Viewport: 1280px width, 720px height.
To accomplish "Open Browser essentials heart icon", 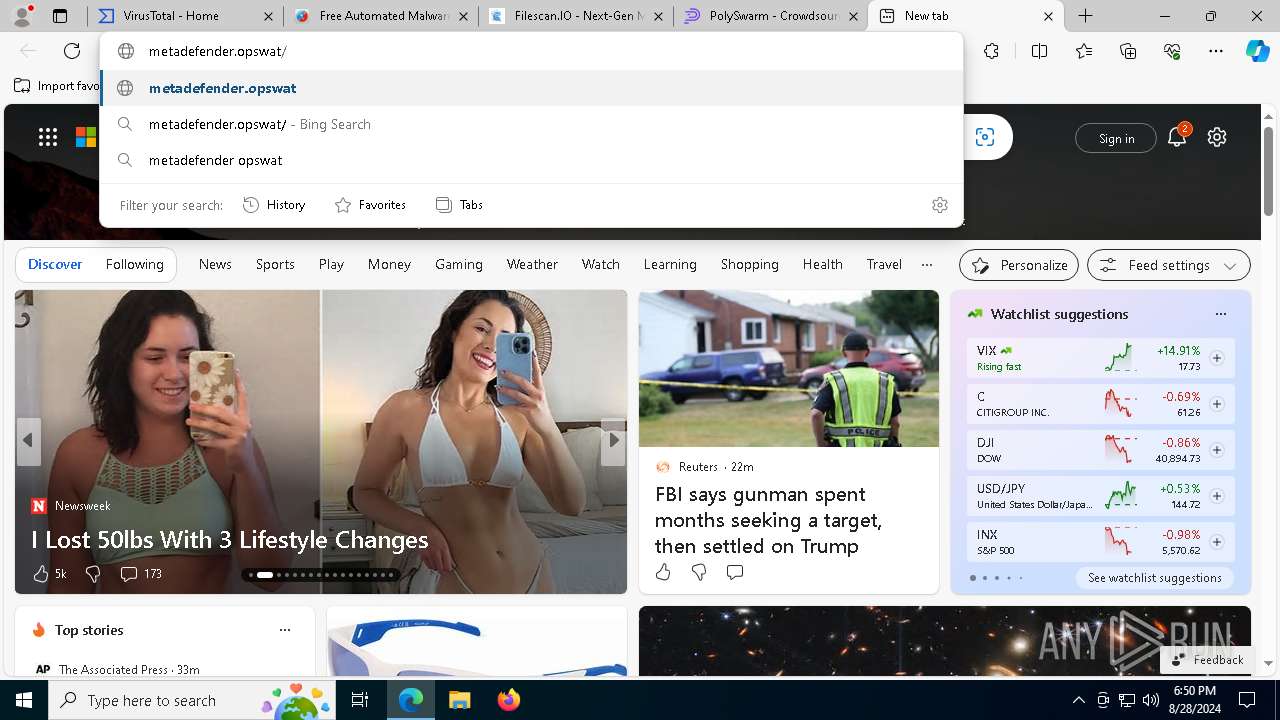I will point(1172,51).
